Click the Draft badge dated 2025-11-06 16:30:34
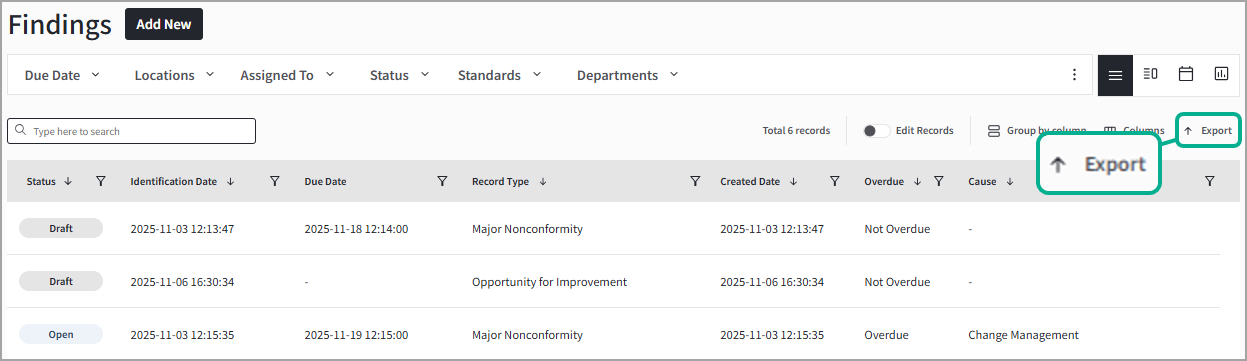 click(61, 282)
